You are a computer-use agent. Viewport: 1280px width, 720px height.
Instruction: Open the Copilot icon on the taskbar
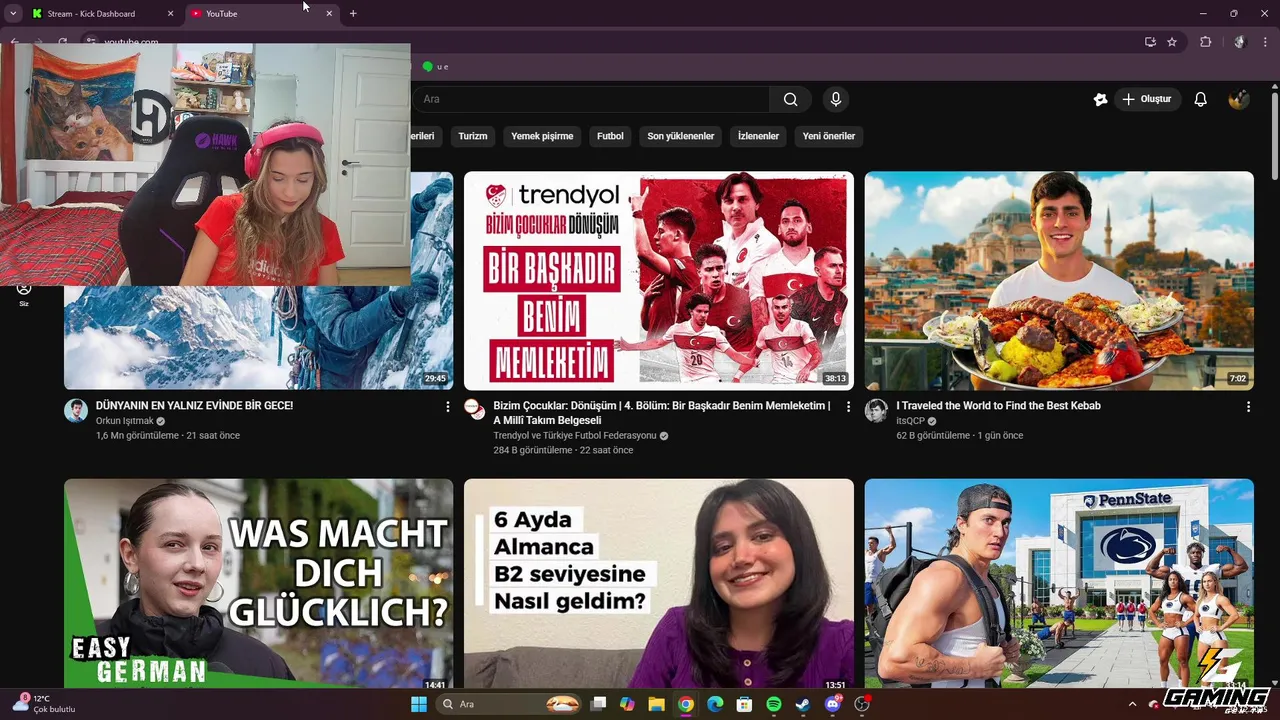point(627,704)
